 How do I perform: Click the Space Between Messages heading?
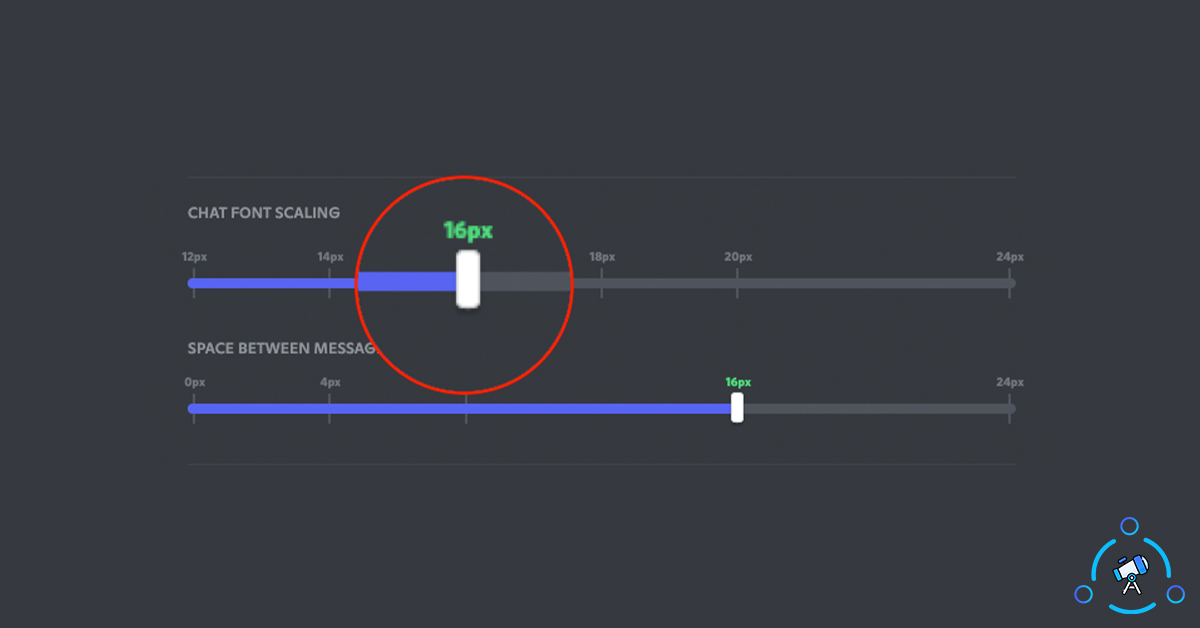280,348
